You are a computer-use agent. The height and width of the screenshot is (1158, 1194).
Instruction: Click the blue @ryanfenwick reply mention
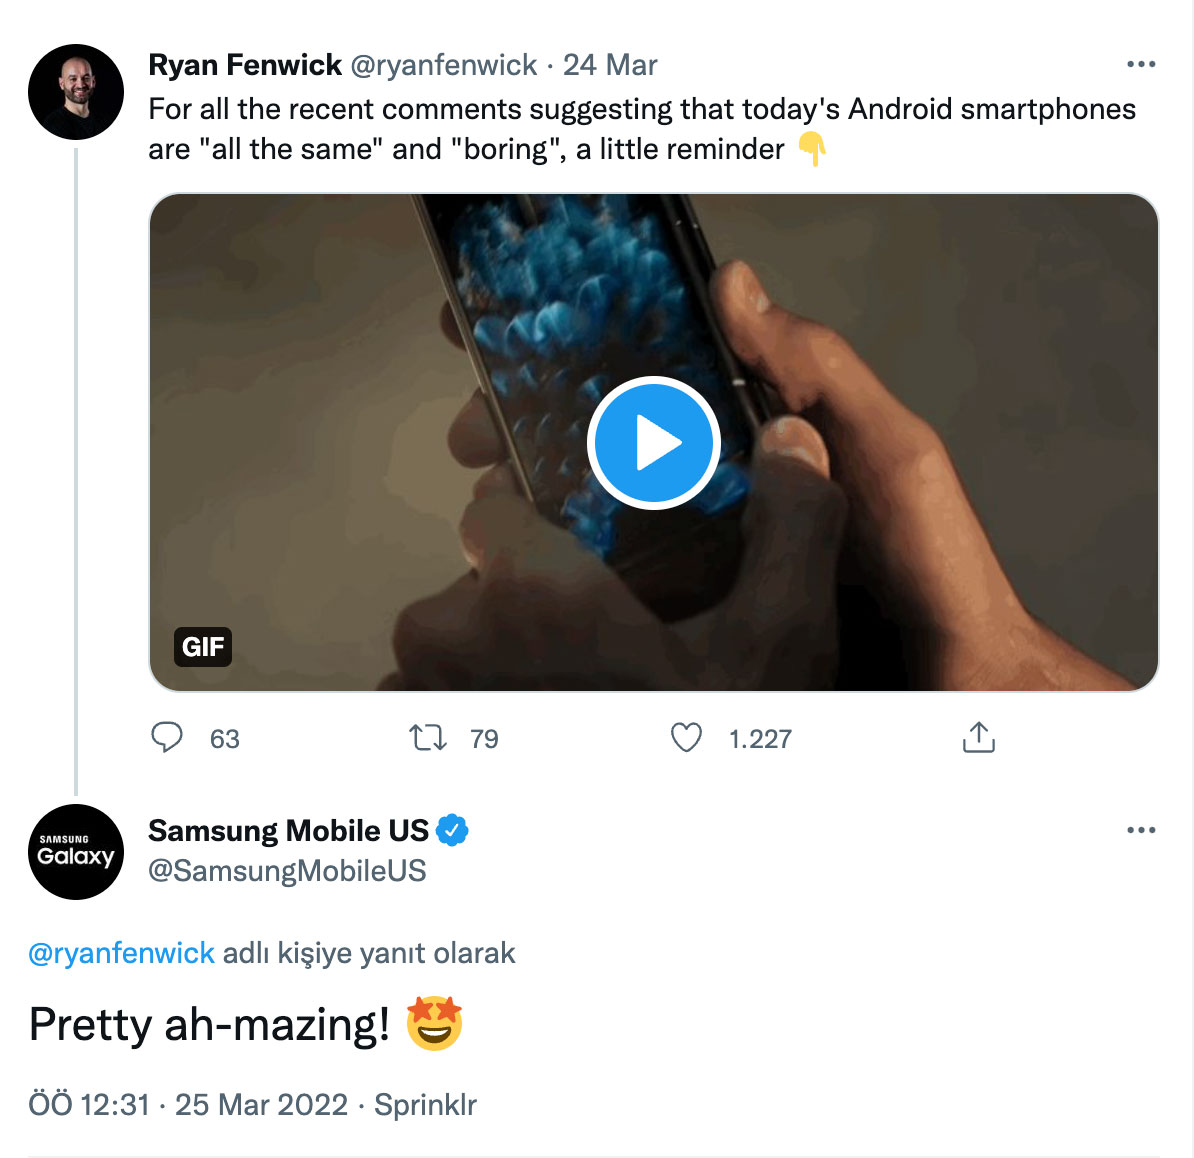tap(121, 953)
